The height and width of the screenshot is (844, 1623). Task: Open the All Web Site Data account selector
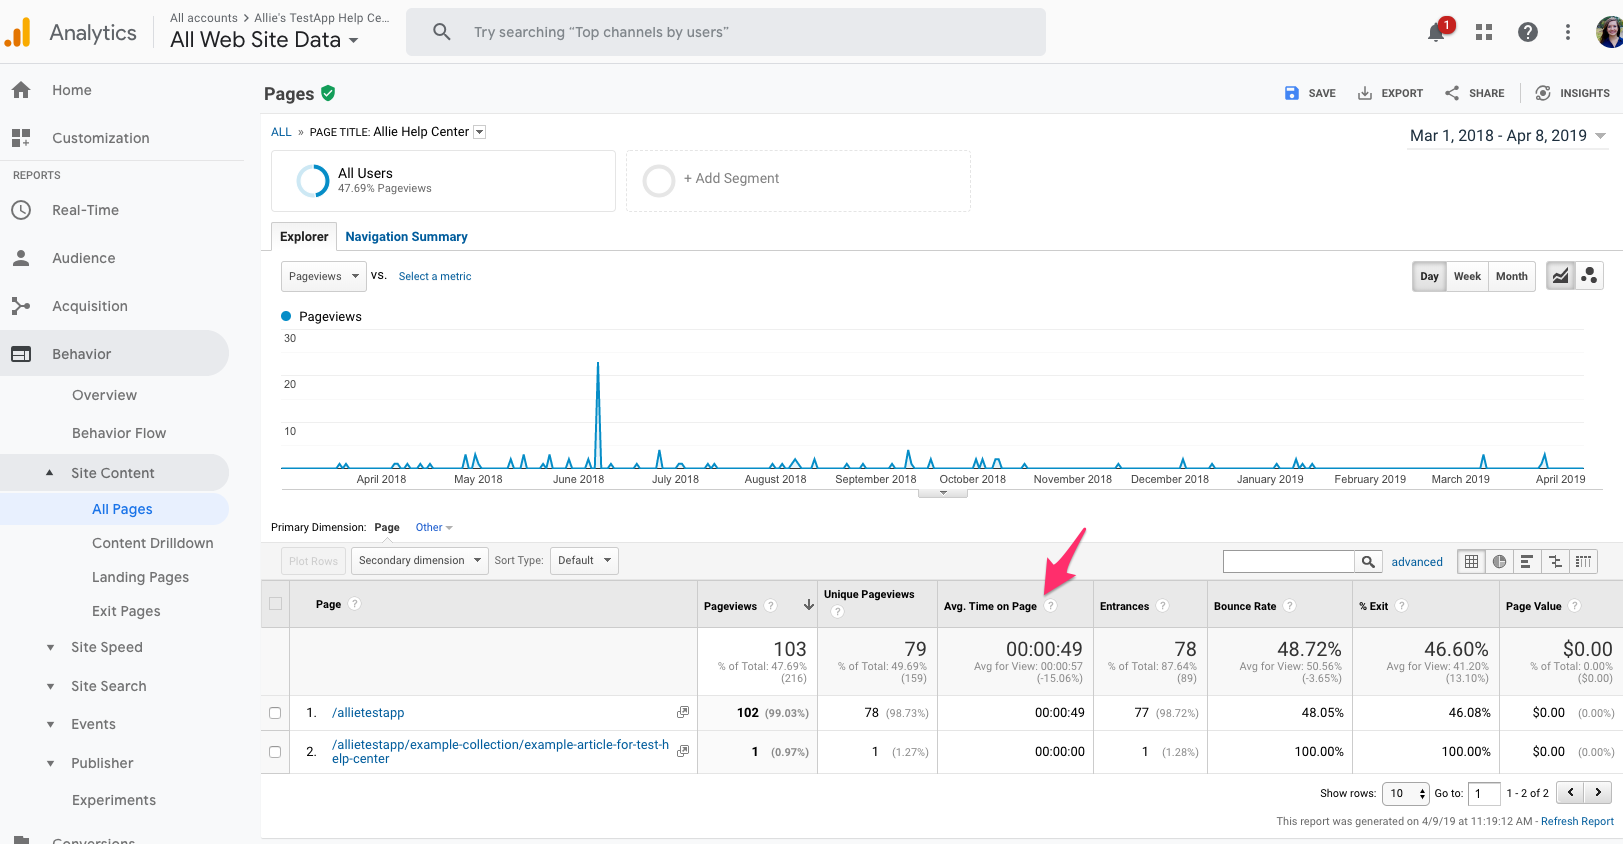click(265, 40)
